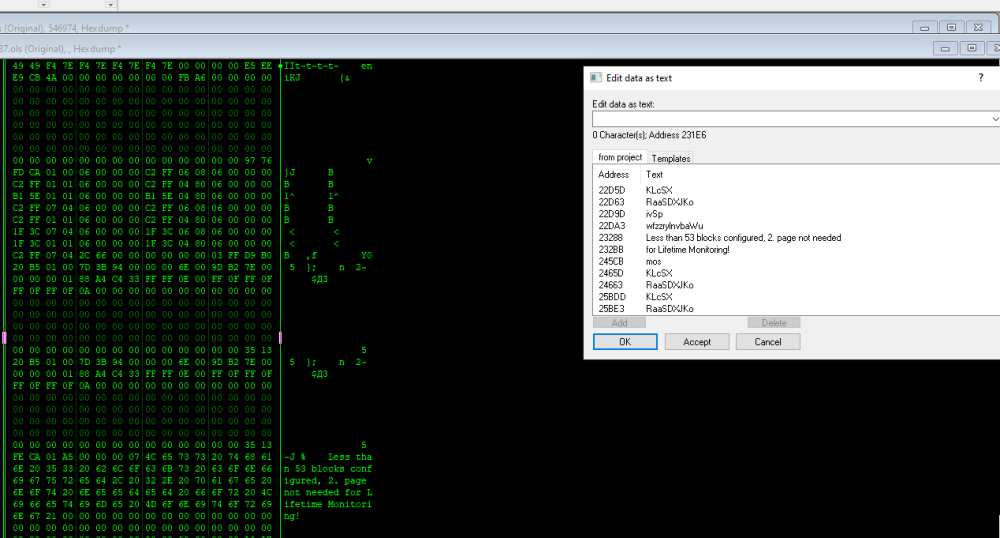Select the list row at address 22D5D
The height and width of the screenshot is (538, 1000).
click(797, 190)
